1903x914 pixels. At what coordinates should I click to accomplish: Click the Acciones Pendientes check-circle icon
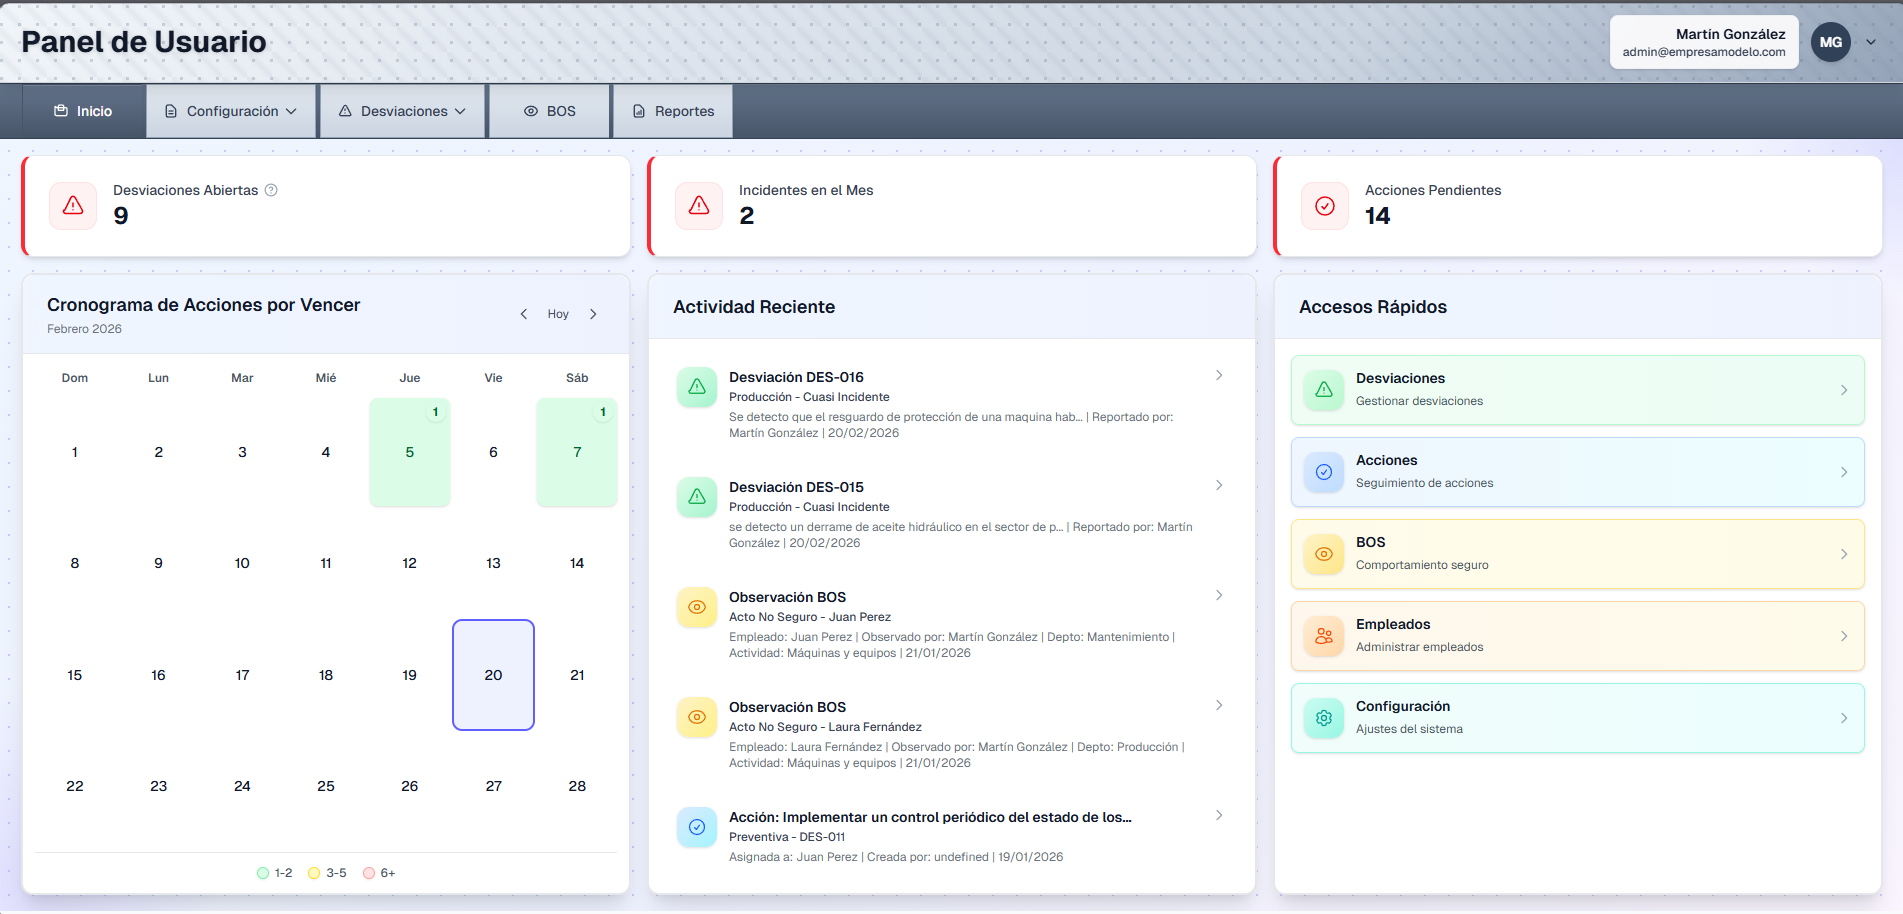1325,206
